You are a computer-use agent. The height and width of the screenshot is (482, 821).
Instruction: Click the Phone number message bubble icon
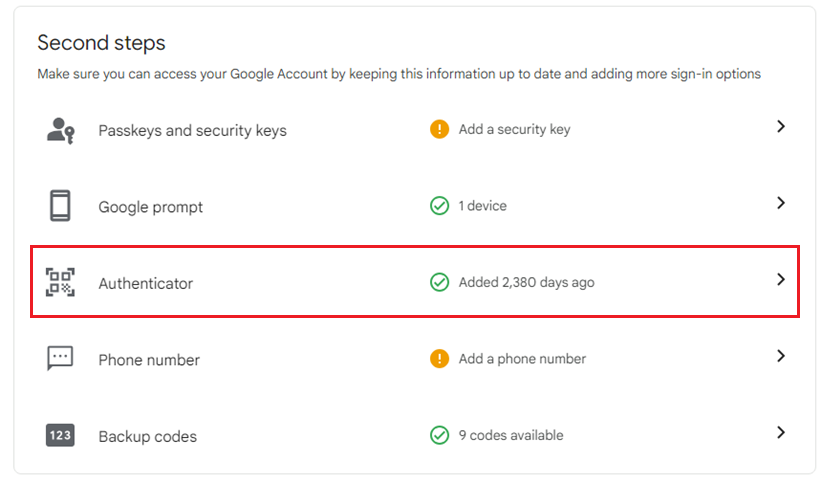(x=60, y=358)
